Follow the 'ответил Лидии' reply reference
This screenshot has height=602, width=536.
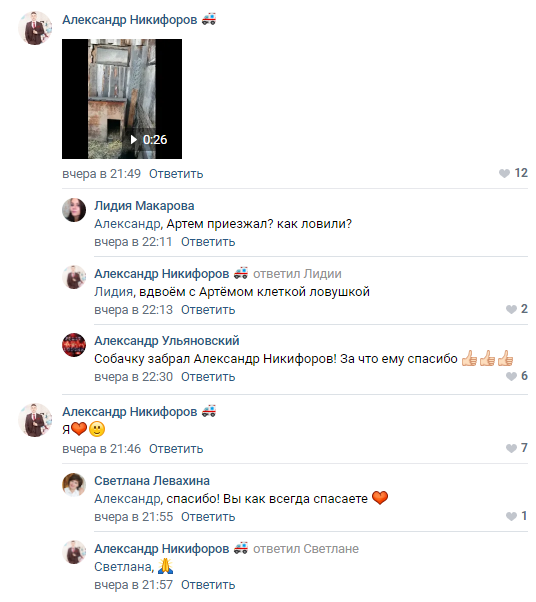coord(297,274)
